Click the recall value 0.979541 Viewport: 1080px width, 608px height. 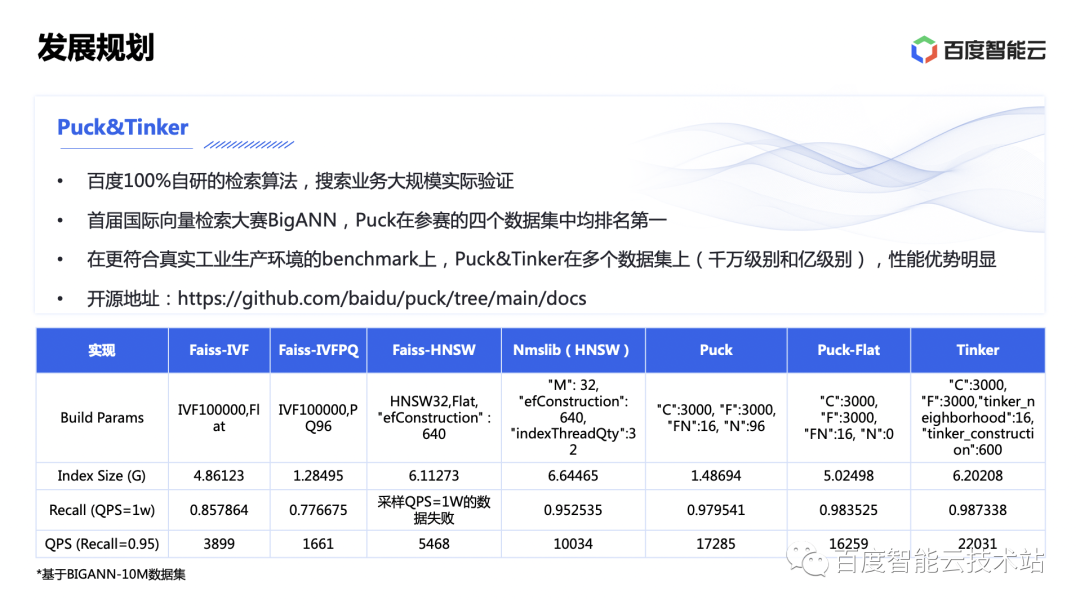(x=716, y=510)
